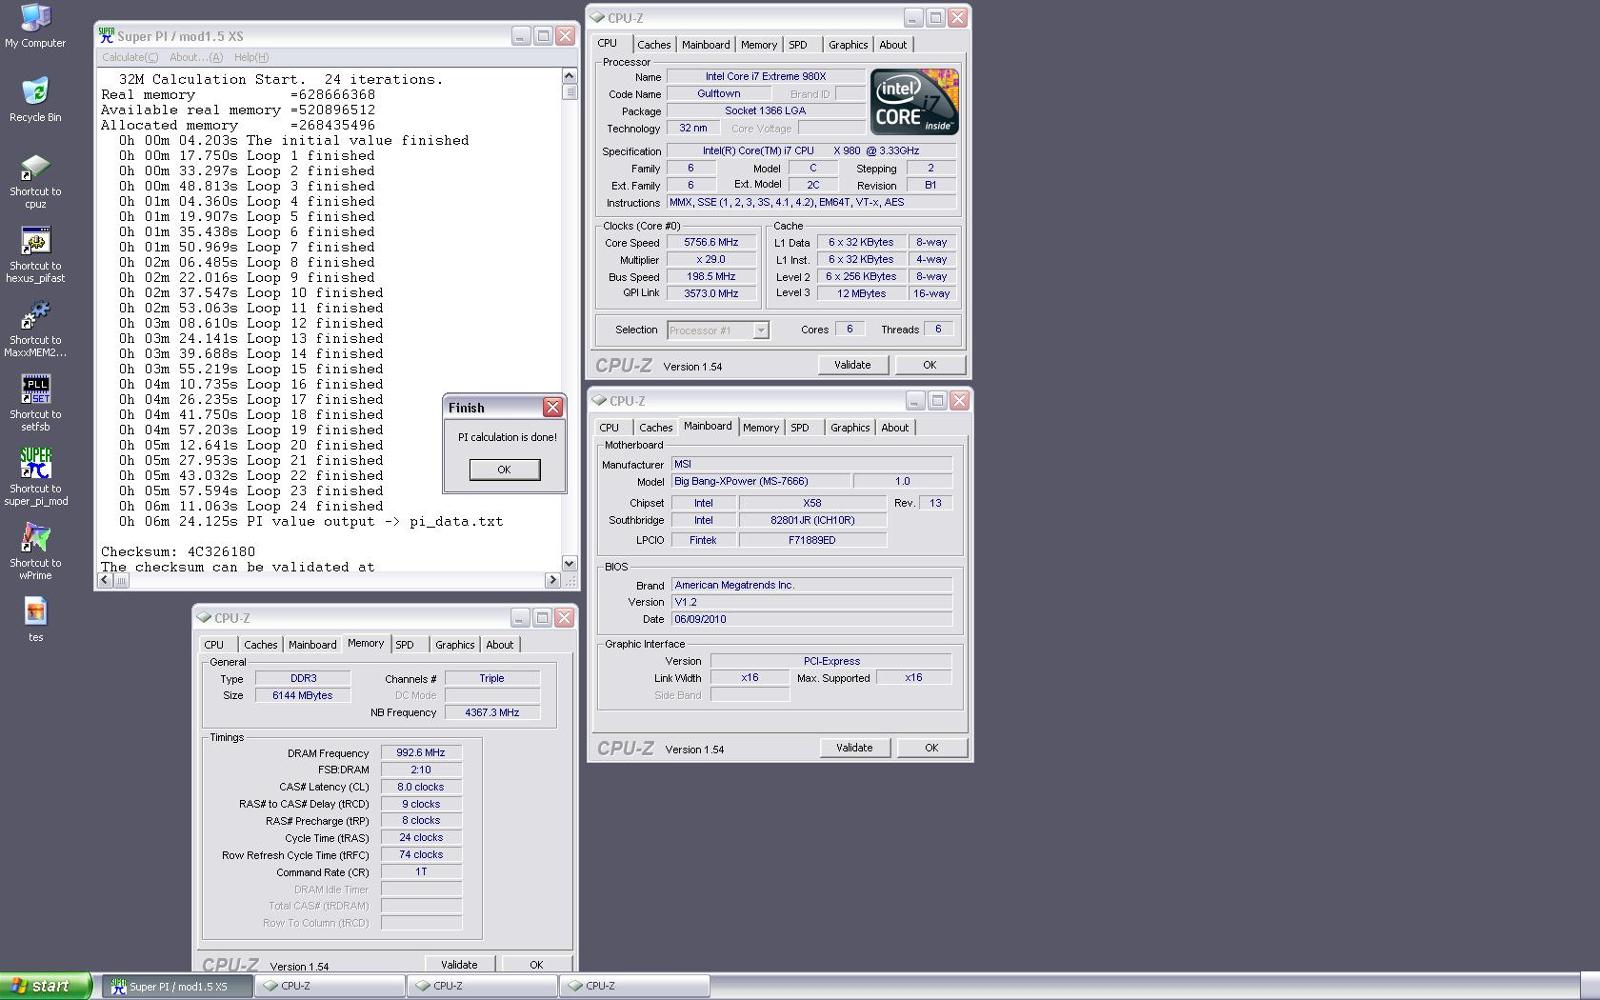
Task: Select Shortcut to setfsb icon
Action: point(35,403)
